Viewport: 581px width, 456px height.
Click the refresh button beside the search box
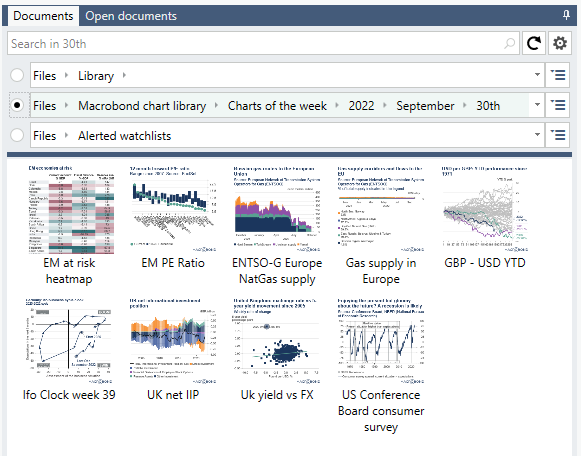[x=534, y=43]
